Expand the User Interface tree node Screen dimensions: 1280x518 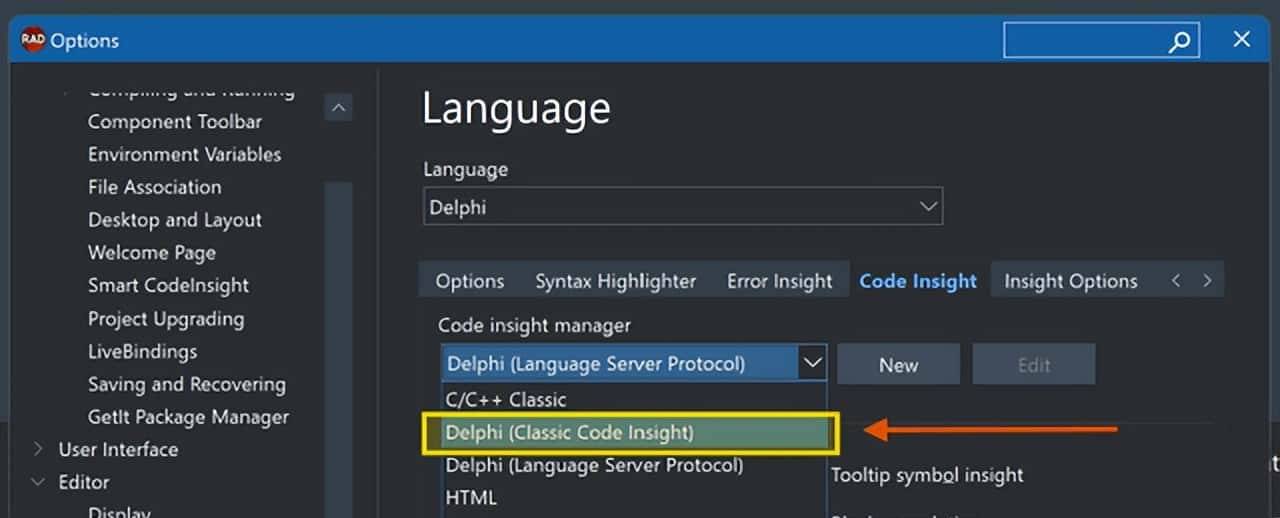(39, 449)
